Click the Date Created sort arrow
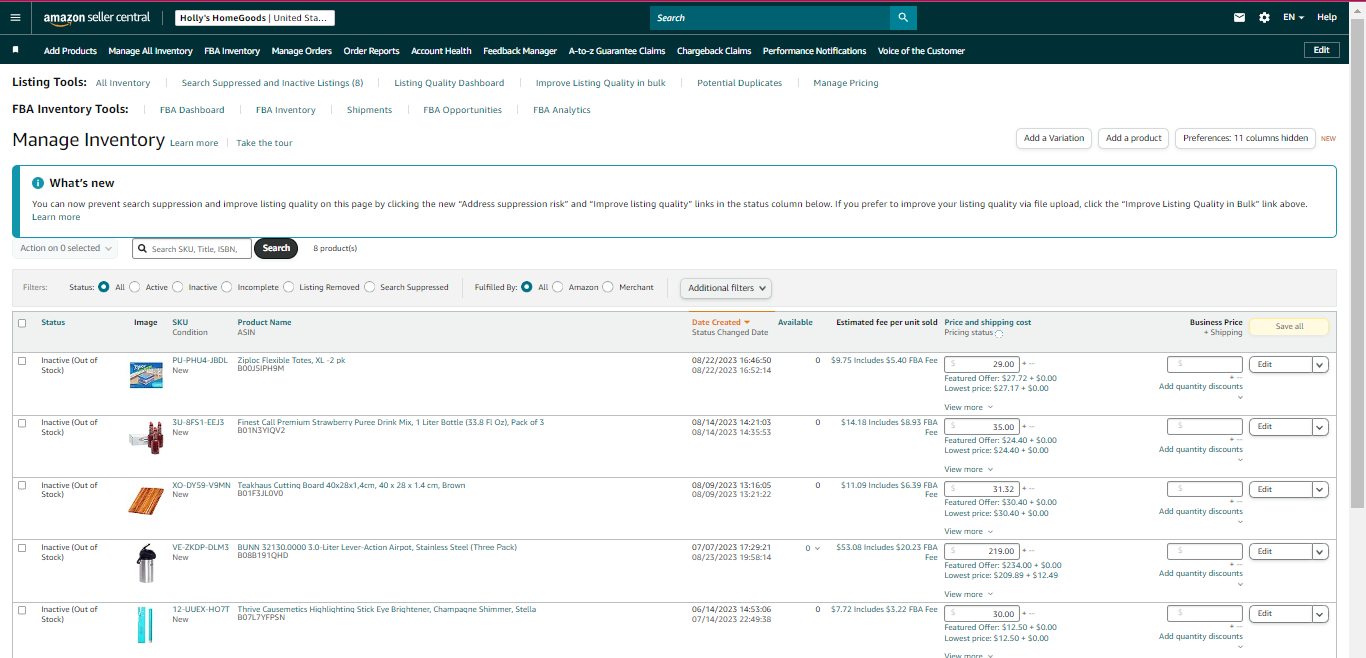Viewport: 1366px width, 658px height. (x=747, y=322)
